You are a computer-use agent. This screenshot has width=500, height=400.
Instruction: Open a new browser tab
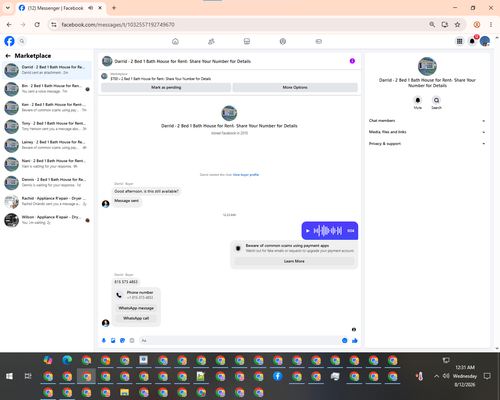pos(114,8)
